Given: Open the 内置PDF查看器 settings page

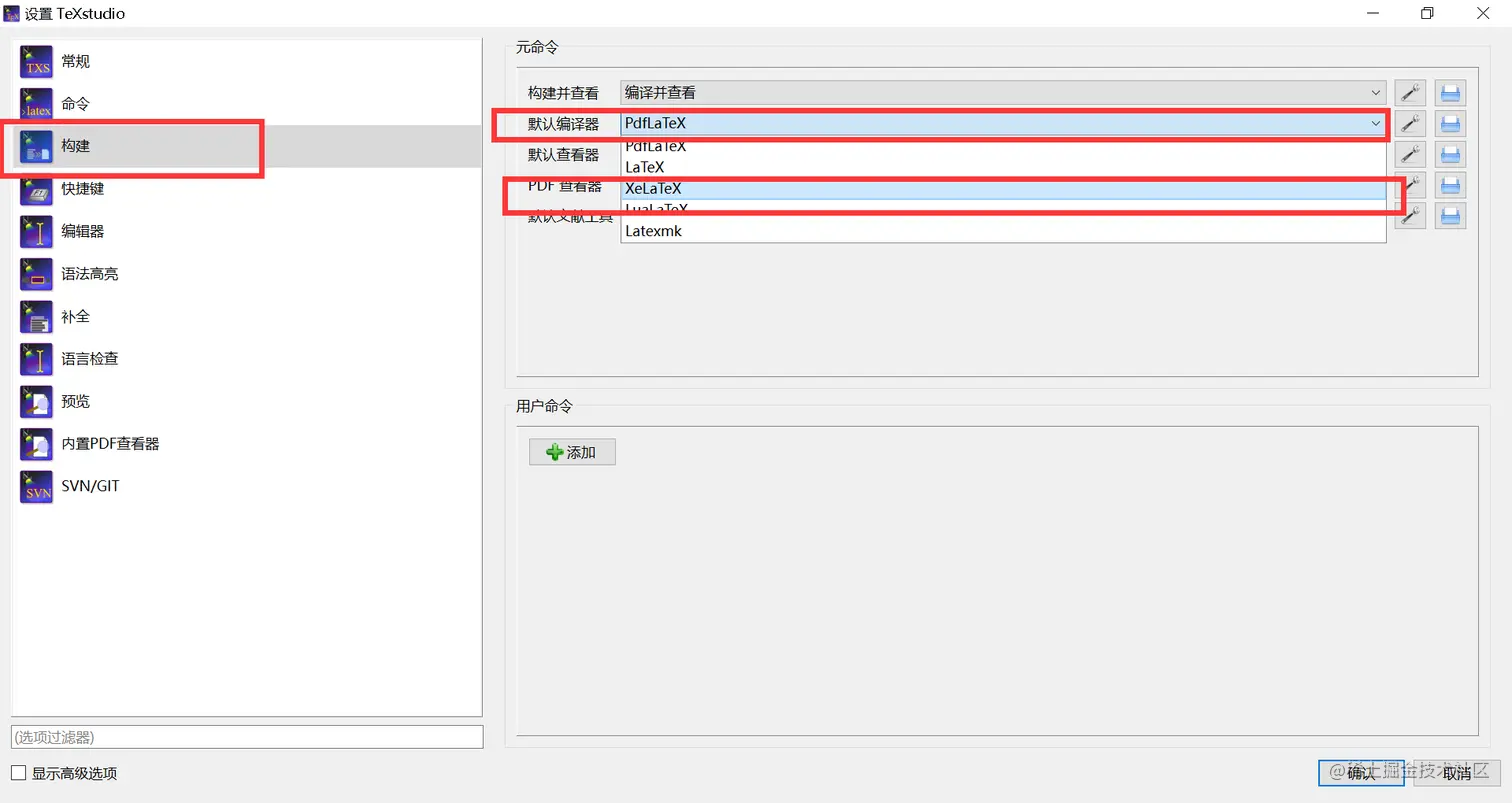Looking at the screenshot, I should coord(246,443).
